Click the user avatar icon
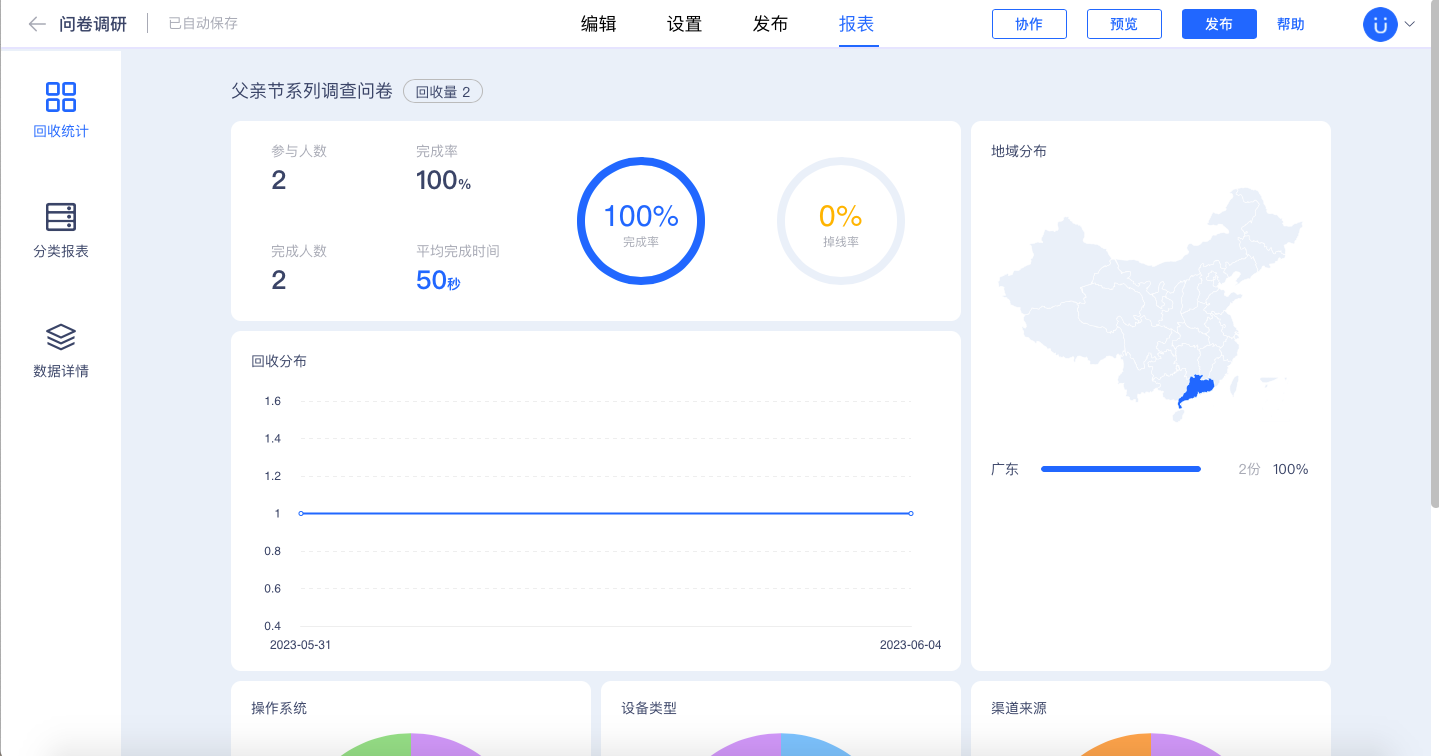Viewport: 1439px width, 756px height. pyautogui.click(x=1380, y=25)
